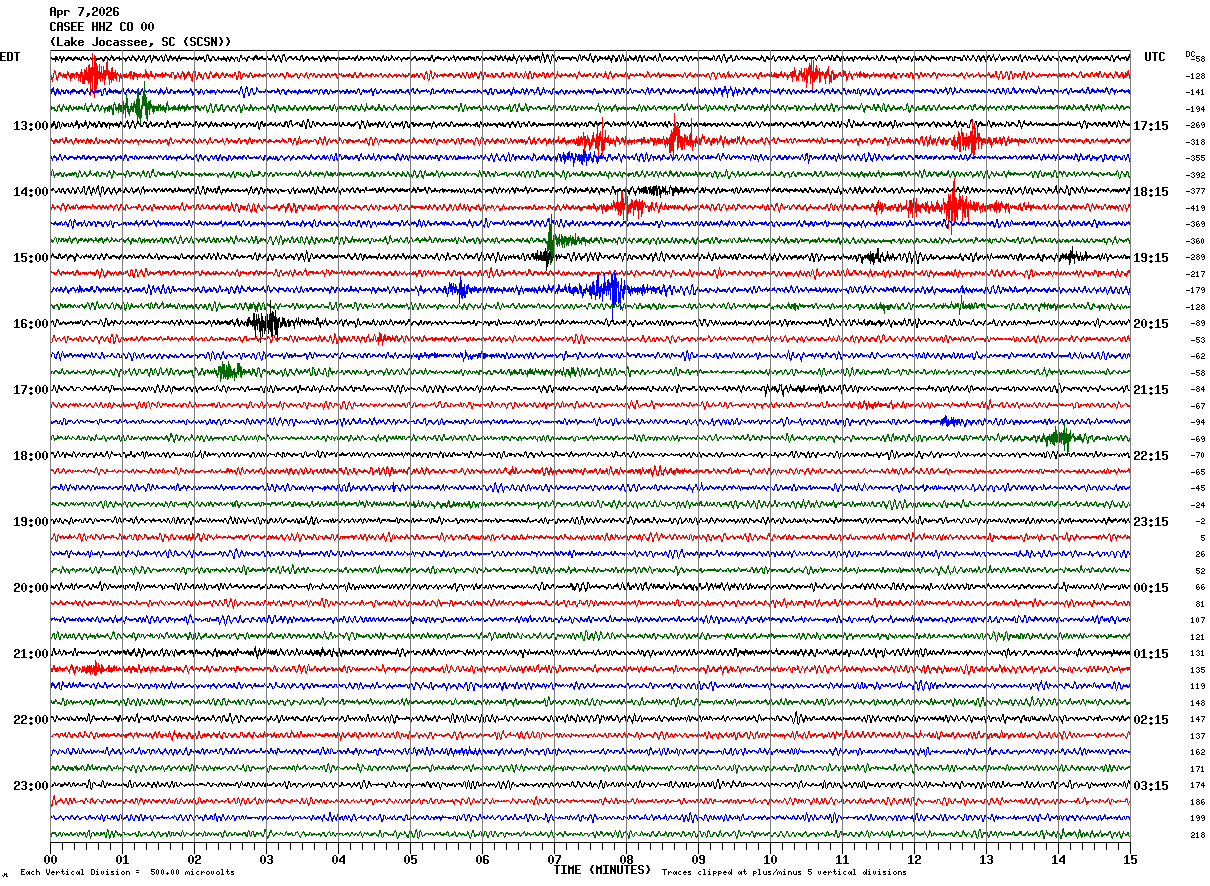Click the UTC timezone label
Viewport: 1210px width, 886px height.
pyautogui.click(x=1155, y=57)
